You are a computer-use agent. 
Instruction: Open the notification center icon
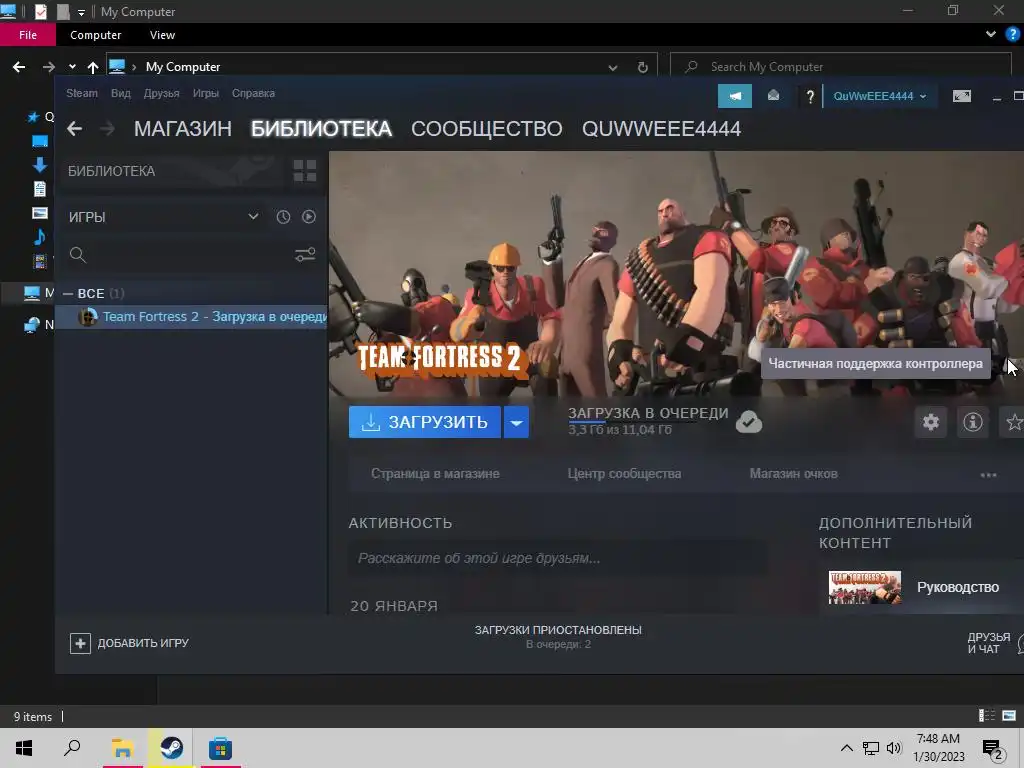pos(993,748)
